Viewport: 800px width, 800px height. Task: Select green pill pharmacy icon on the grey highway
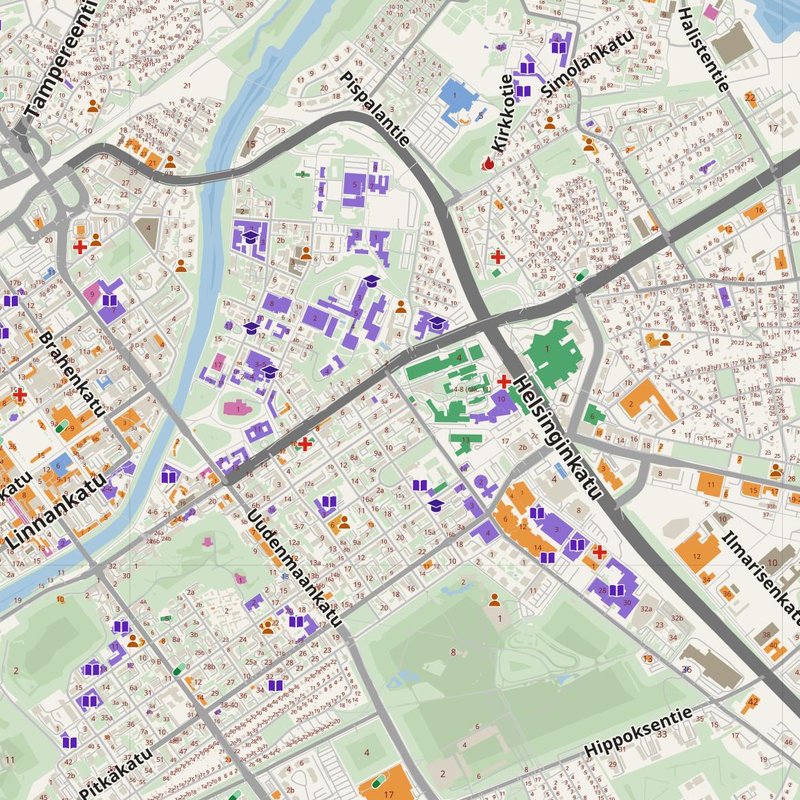click(581, 276)
